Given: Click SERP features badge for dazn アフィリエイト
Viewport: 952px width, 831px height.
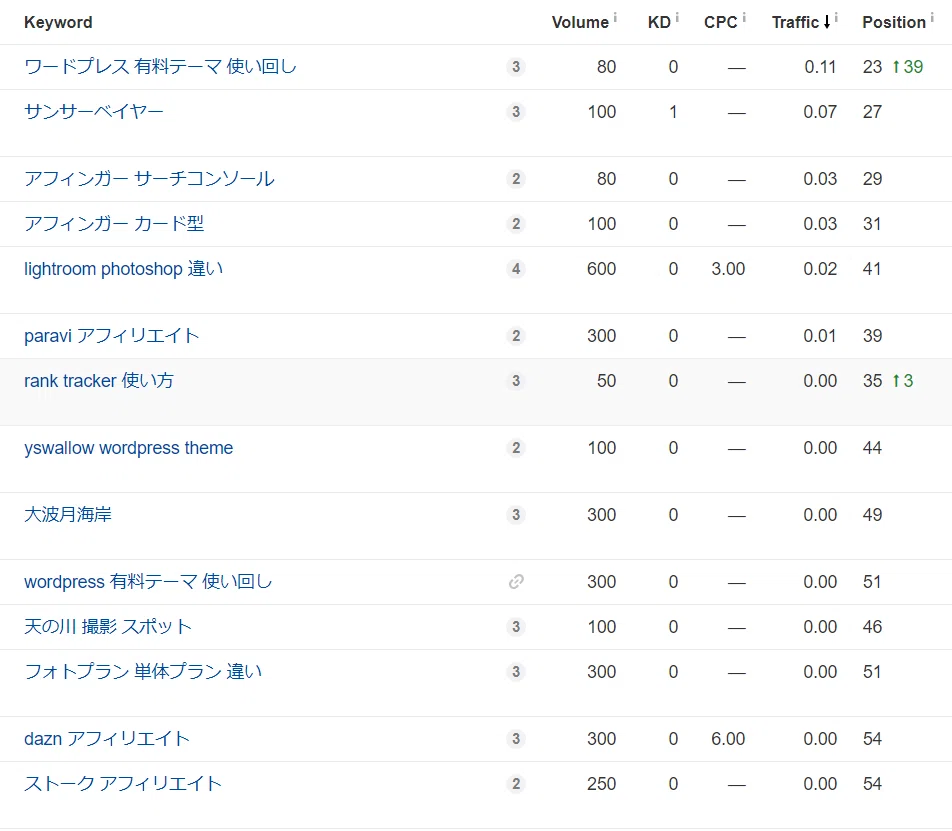Looking at the screenshot, I should tap(516, 739).
